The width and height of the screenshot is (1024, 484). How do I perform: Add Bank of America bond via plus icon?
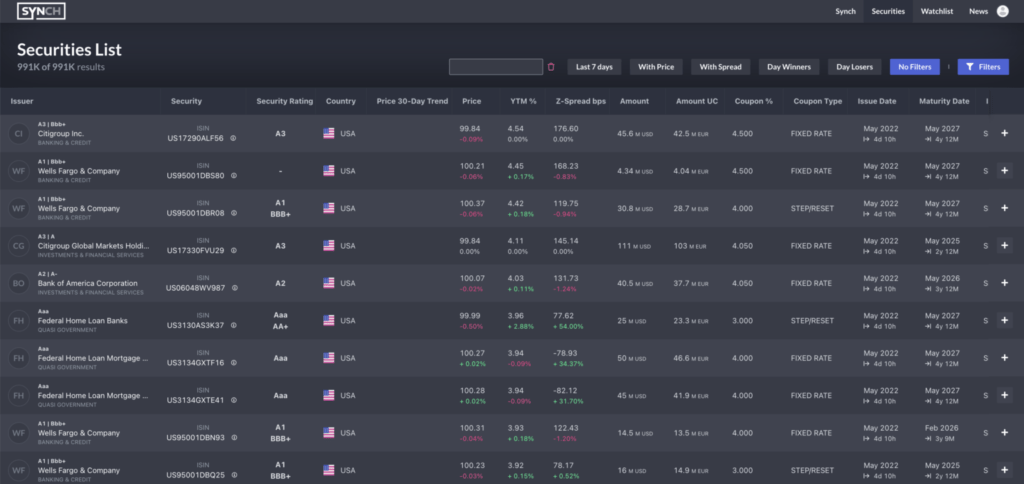(1004, 284)
